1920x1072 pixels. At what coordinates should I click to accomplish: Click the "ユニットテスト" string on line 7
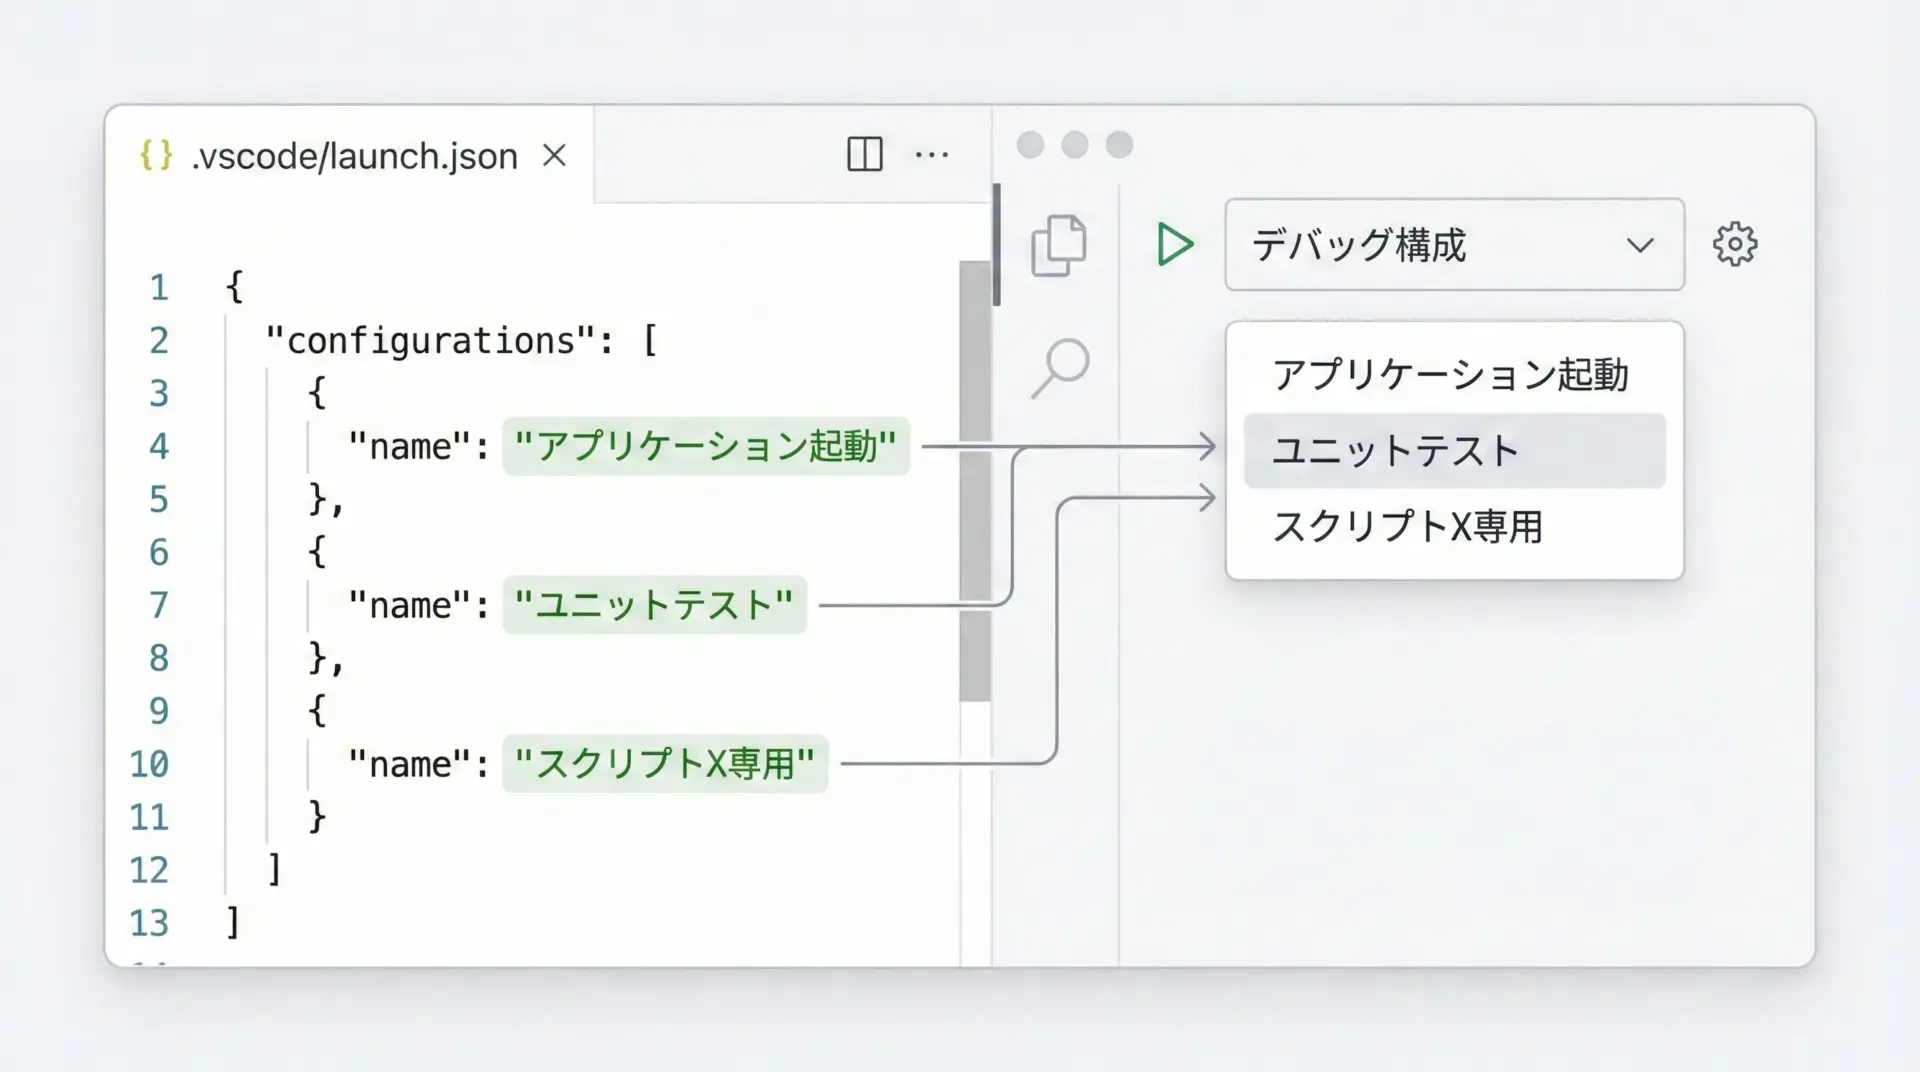coord(653,605)
